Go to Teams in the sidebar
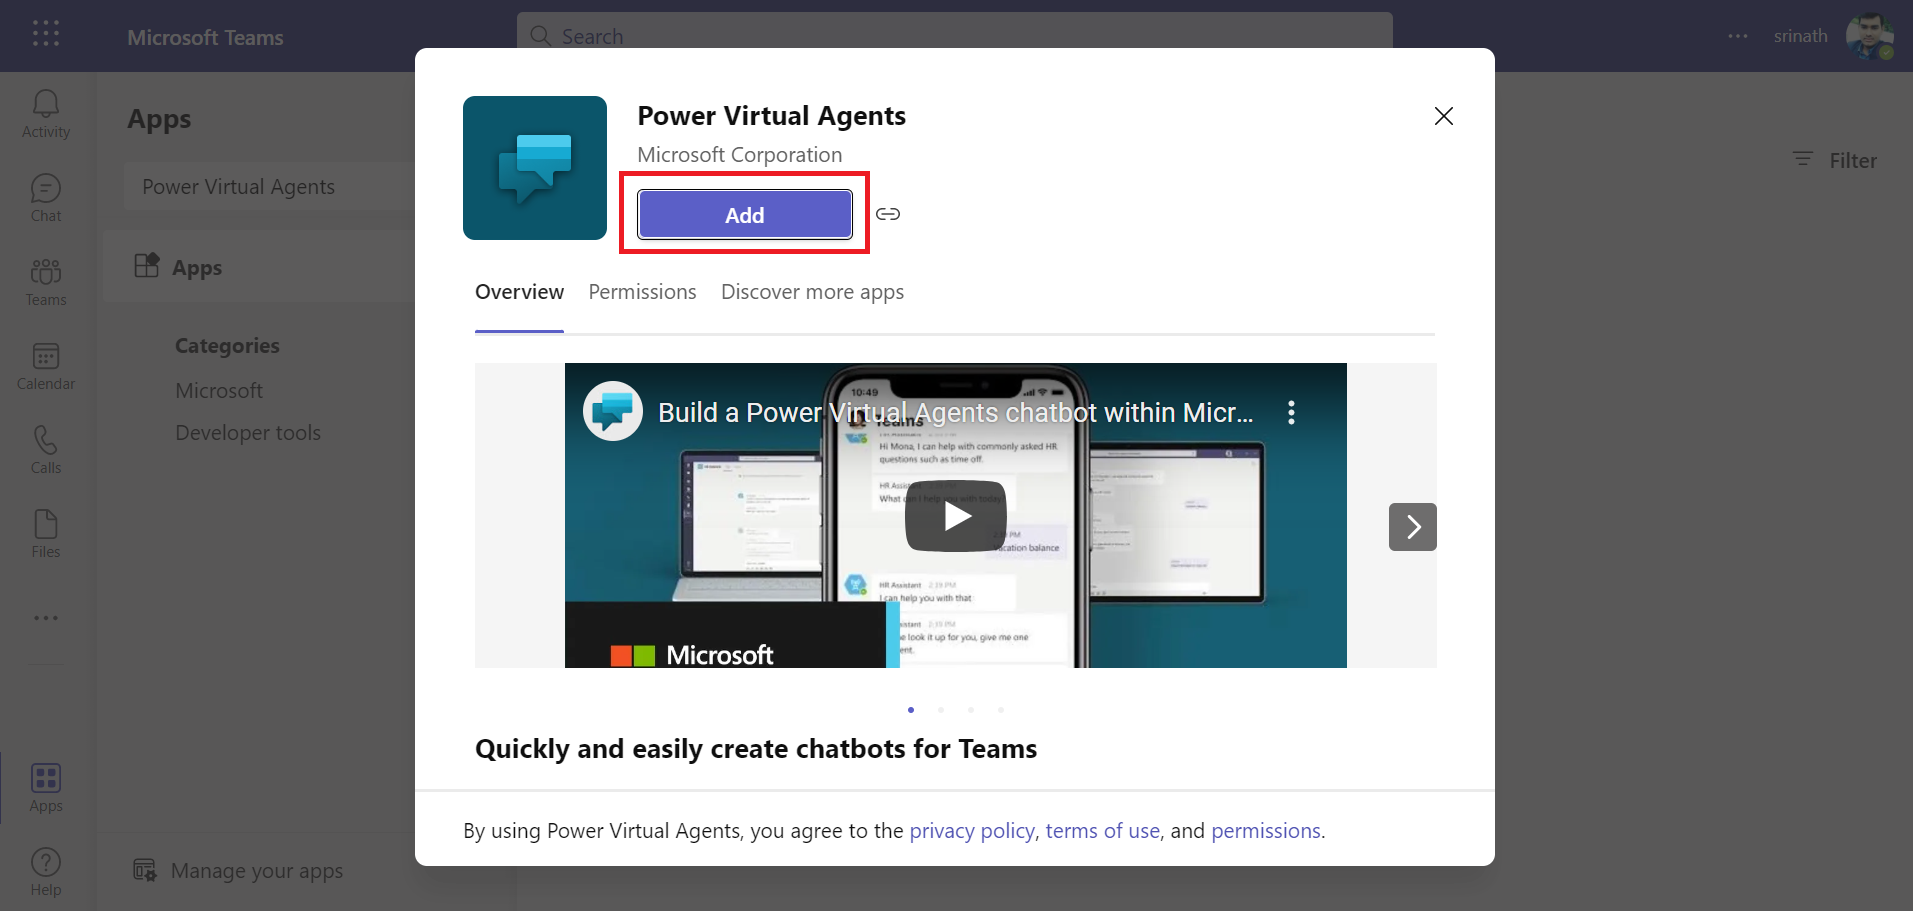 pyautogui.click(x=46, y=282)
